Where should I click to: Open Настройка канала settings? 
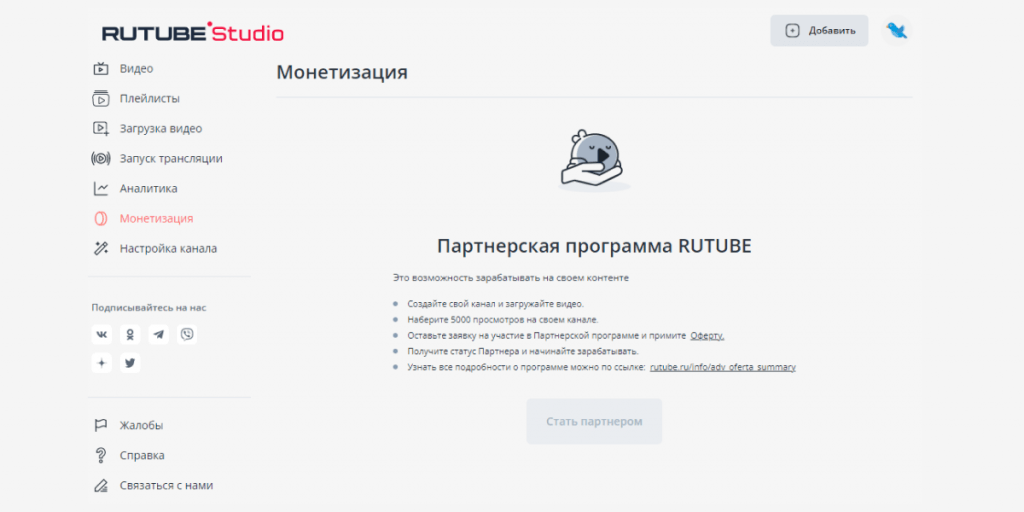(x=167, y=248)
